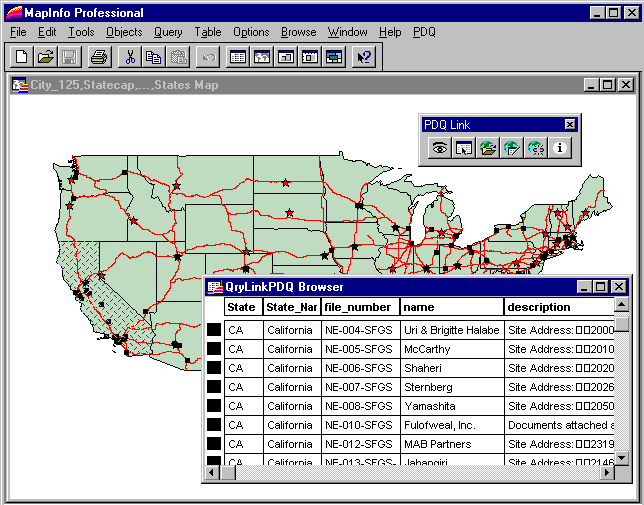Click the globe-gear icon in PDQ Link

(x=536, y=147)
